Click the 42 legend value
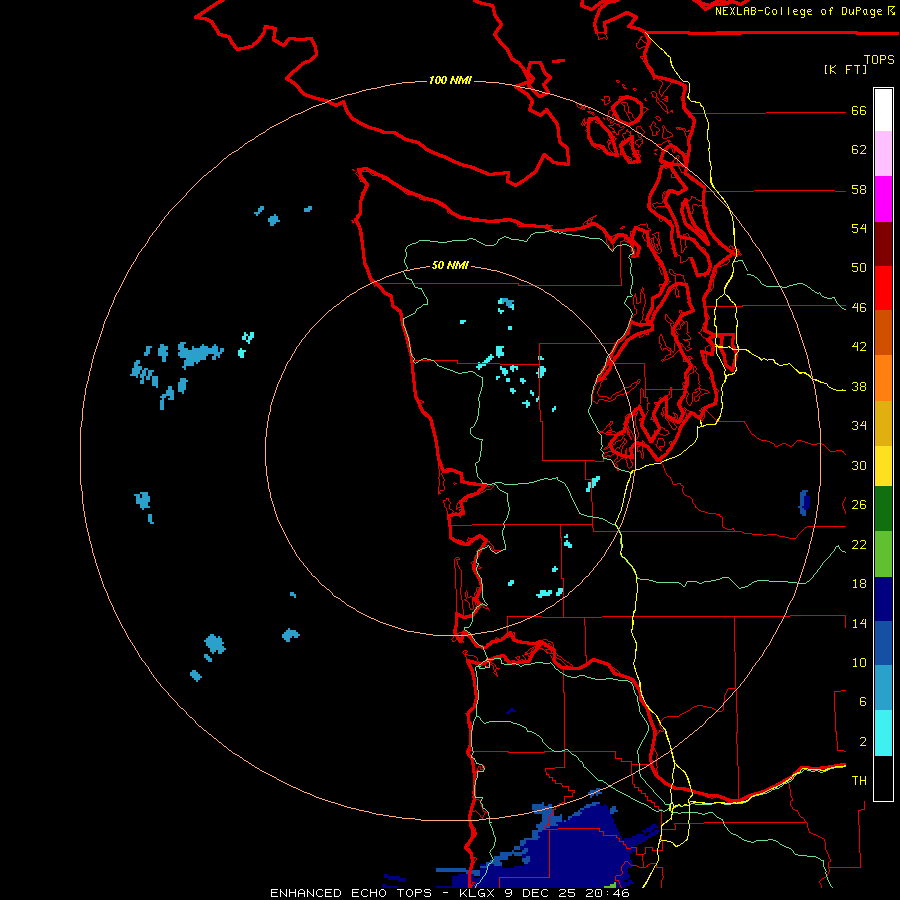This screenshot has height=900, width=900. tap(859, 347)
